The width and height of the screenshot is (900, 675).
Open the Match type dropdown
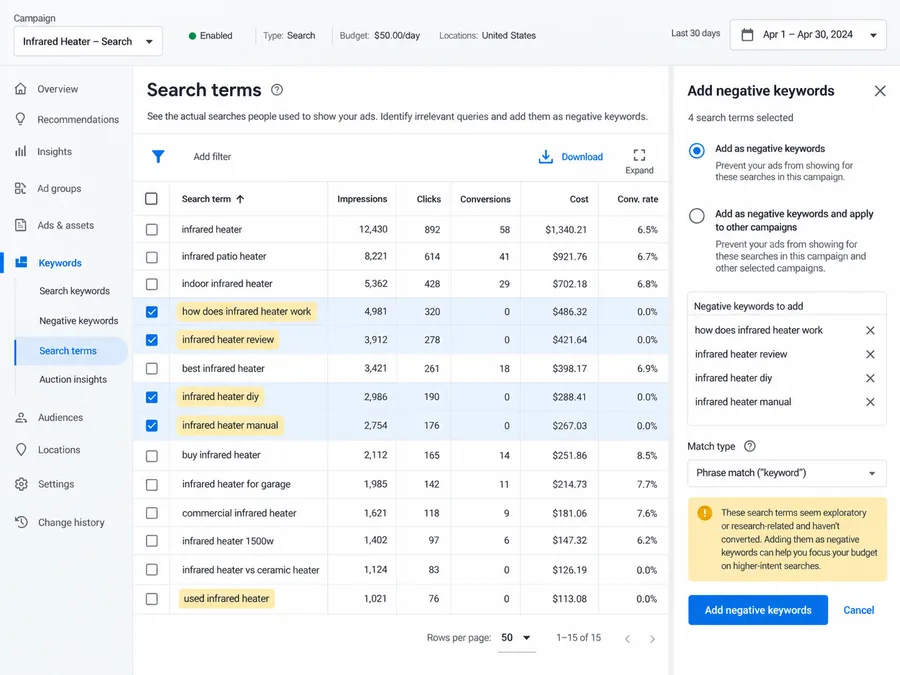[x=786, y=473]
